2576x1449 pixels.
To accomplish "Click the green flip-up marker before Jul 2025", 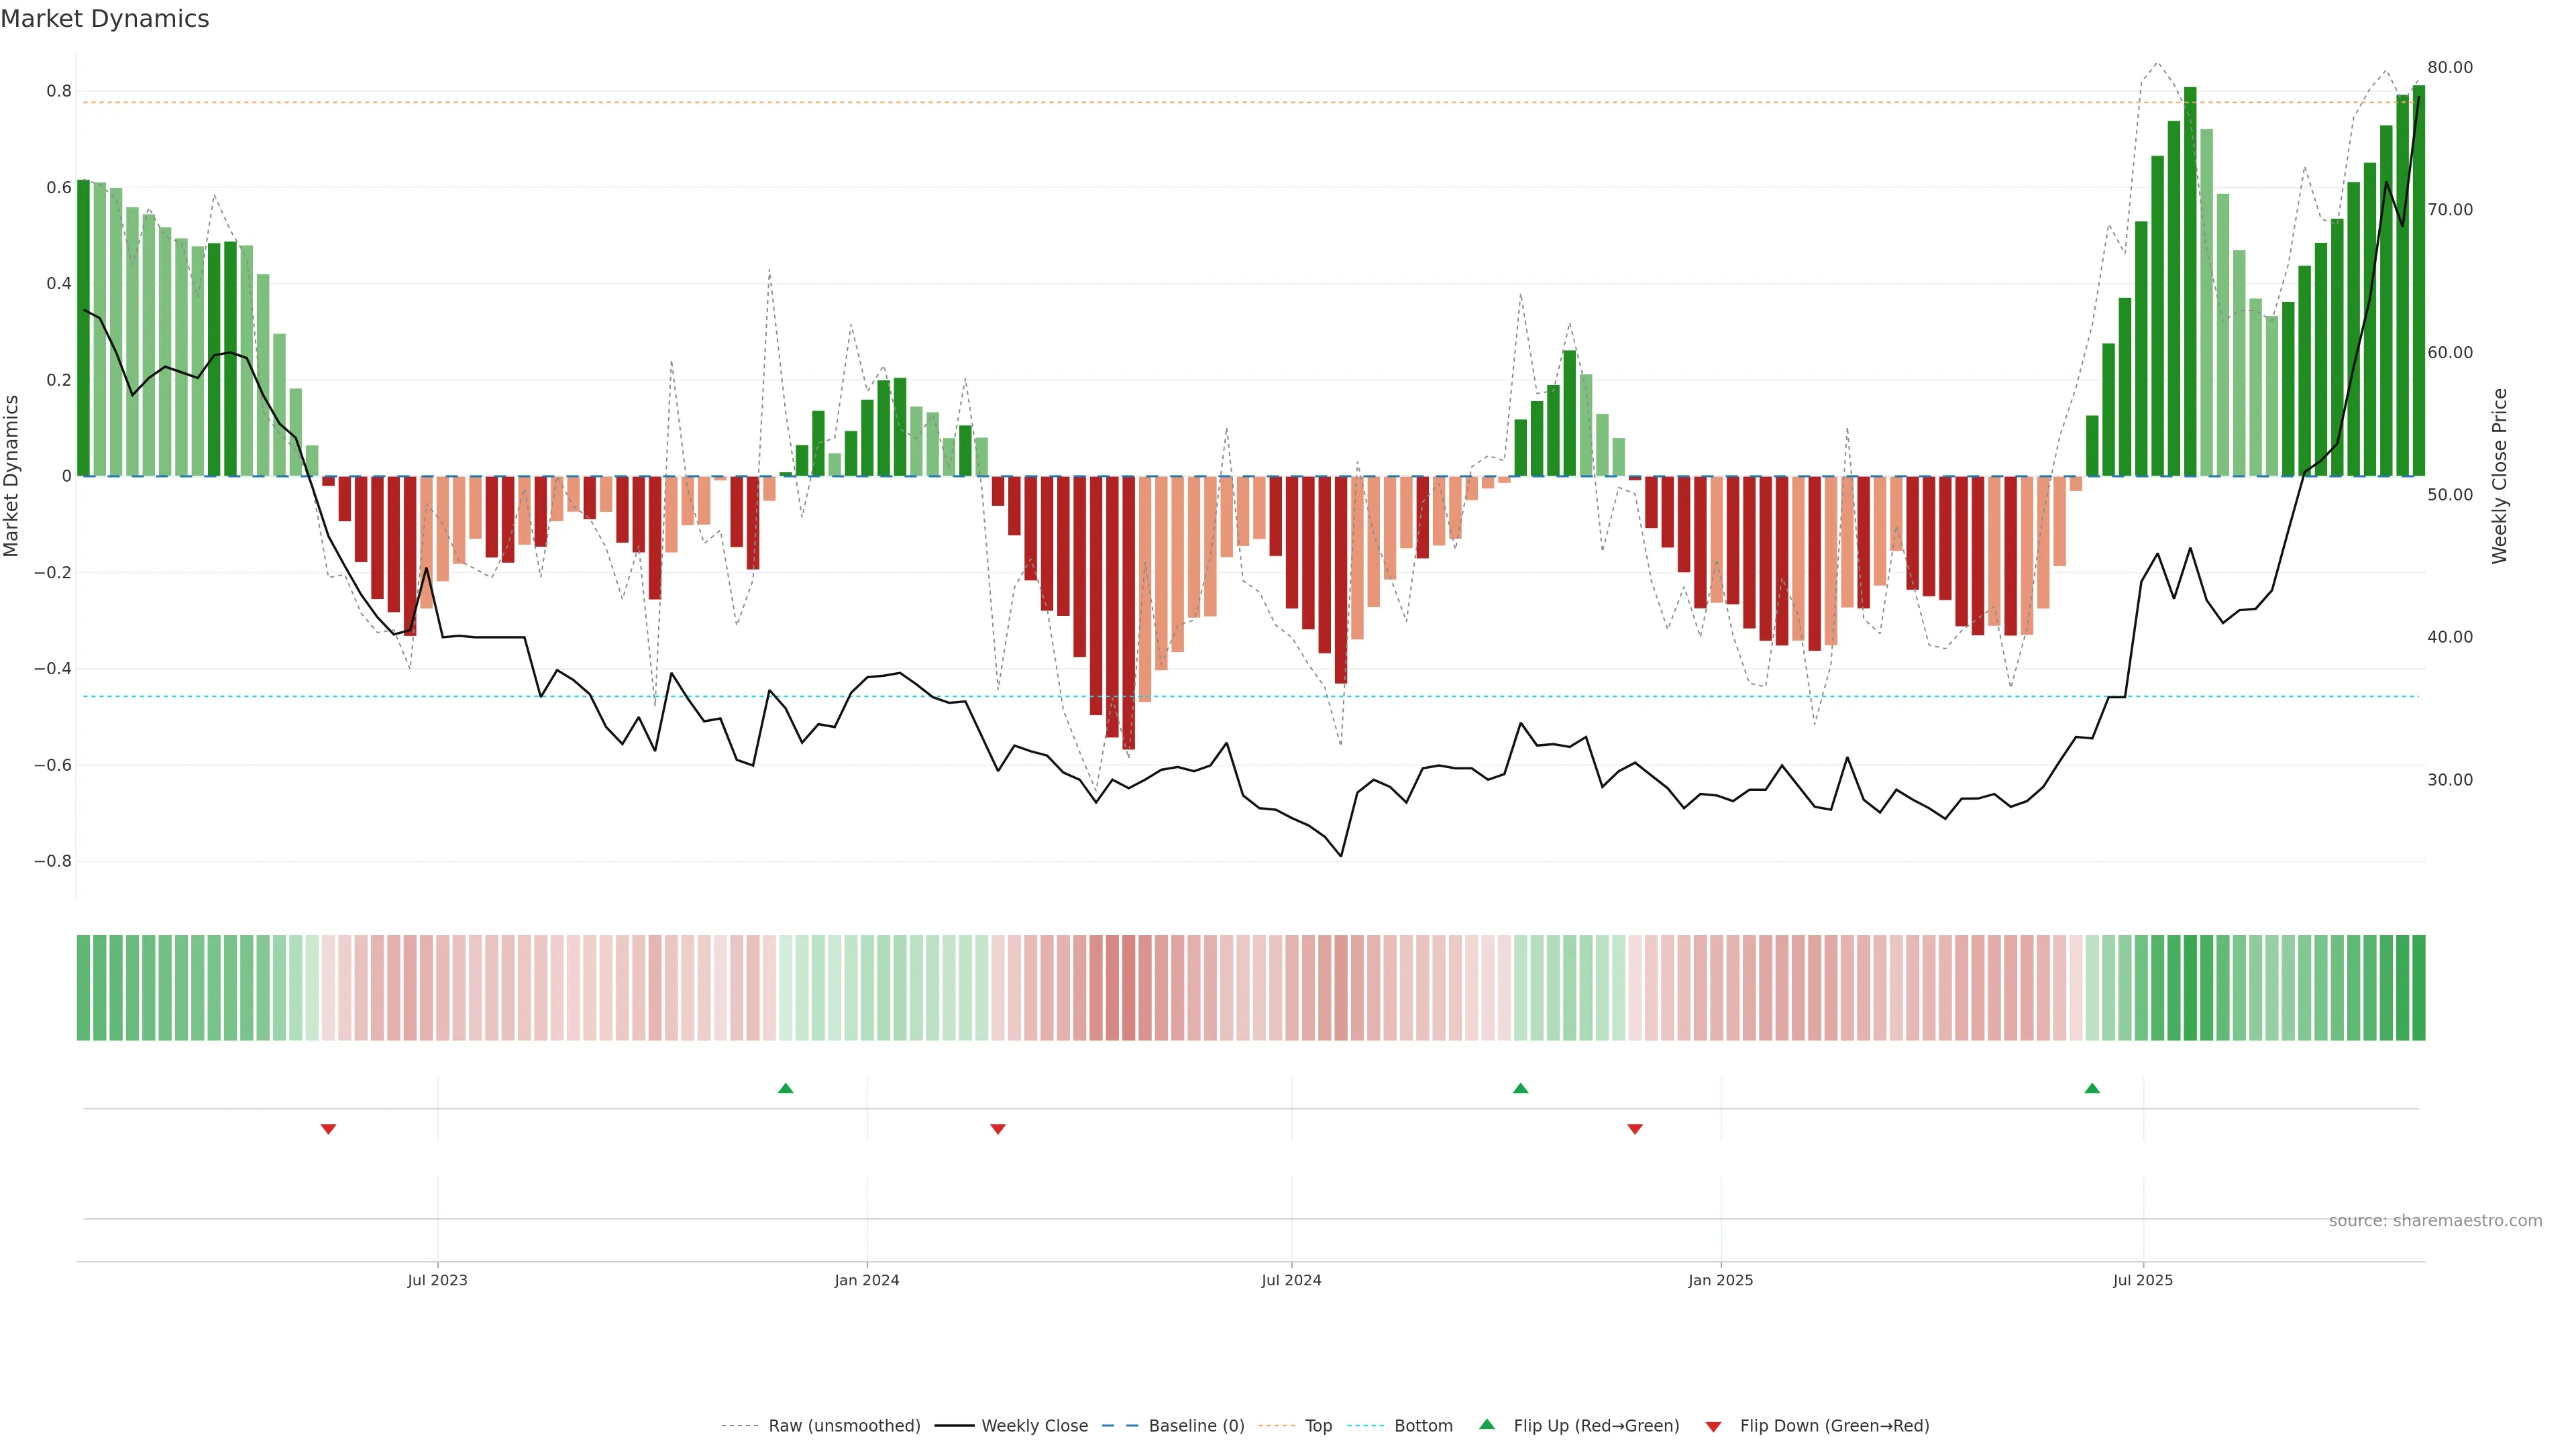I will pos(2092,1088).
